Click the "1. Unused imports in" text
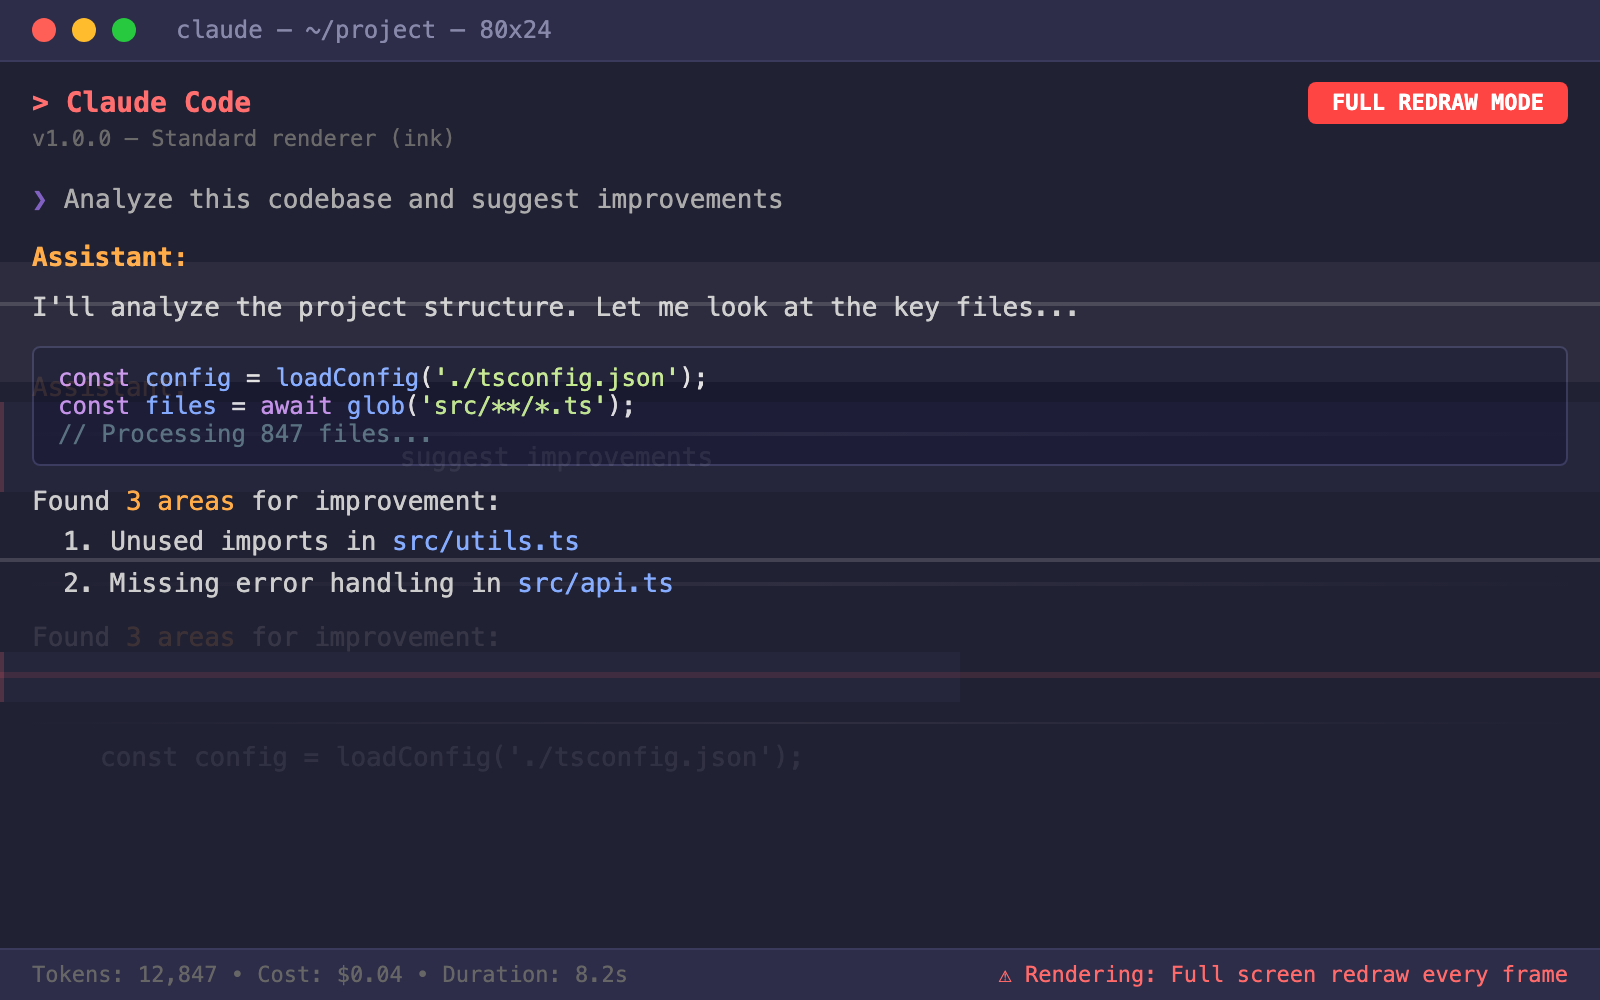The height and width of the screenshot is (1000, 1600). tap(219, 541)
